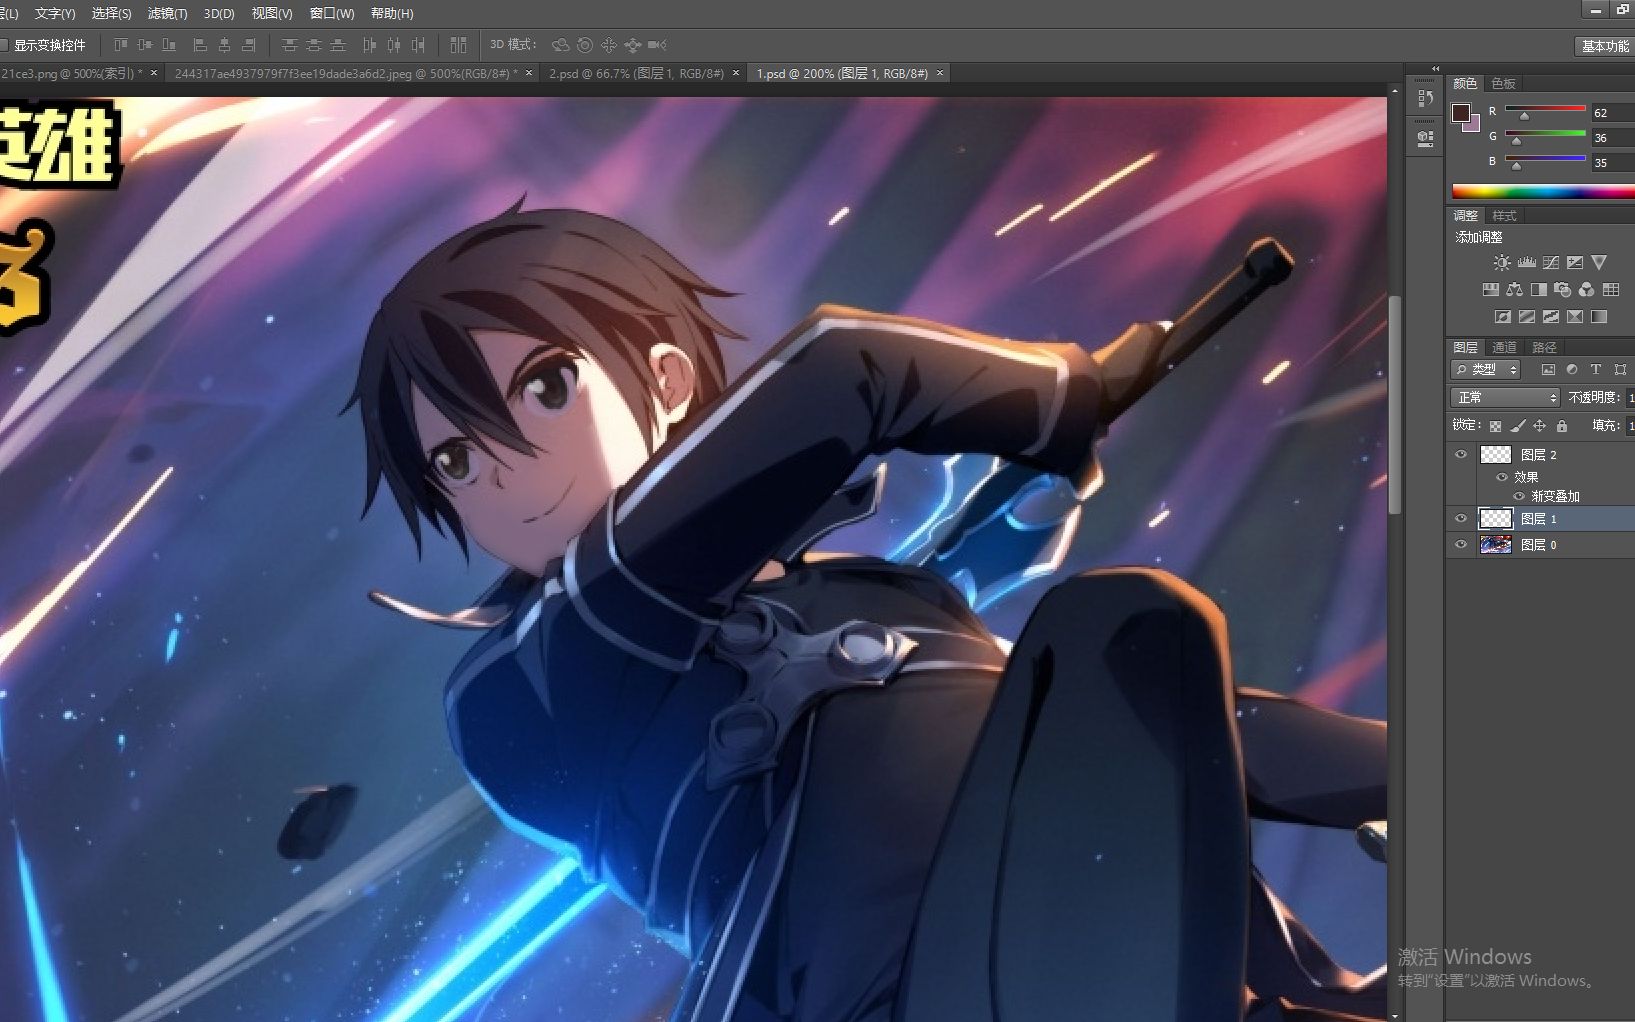Add a Gradient Map adjustment
The width and height of the screenshot is (1635, 1022).
coord(1599,317)
